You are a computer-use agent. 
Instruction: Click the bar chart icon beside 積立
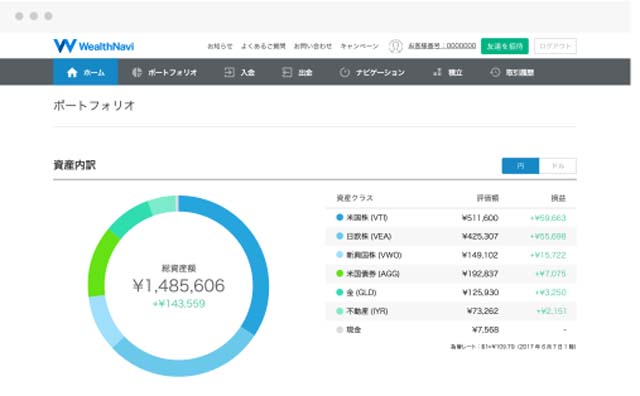click(x=437, y=72)
